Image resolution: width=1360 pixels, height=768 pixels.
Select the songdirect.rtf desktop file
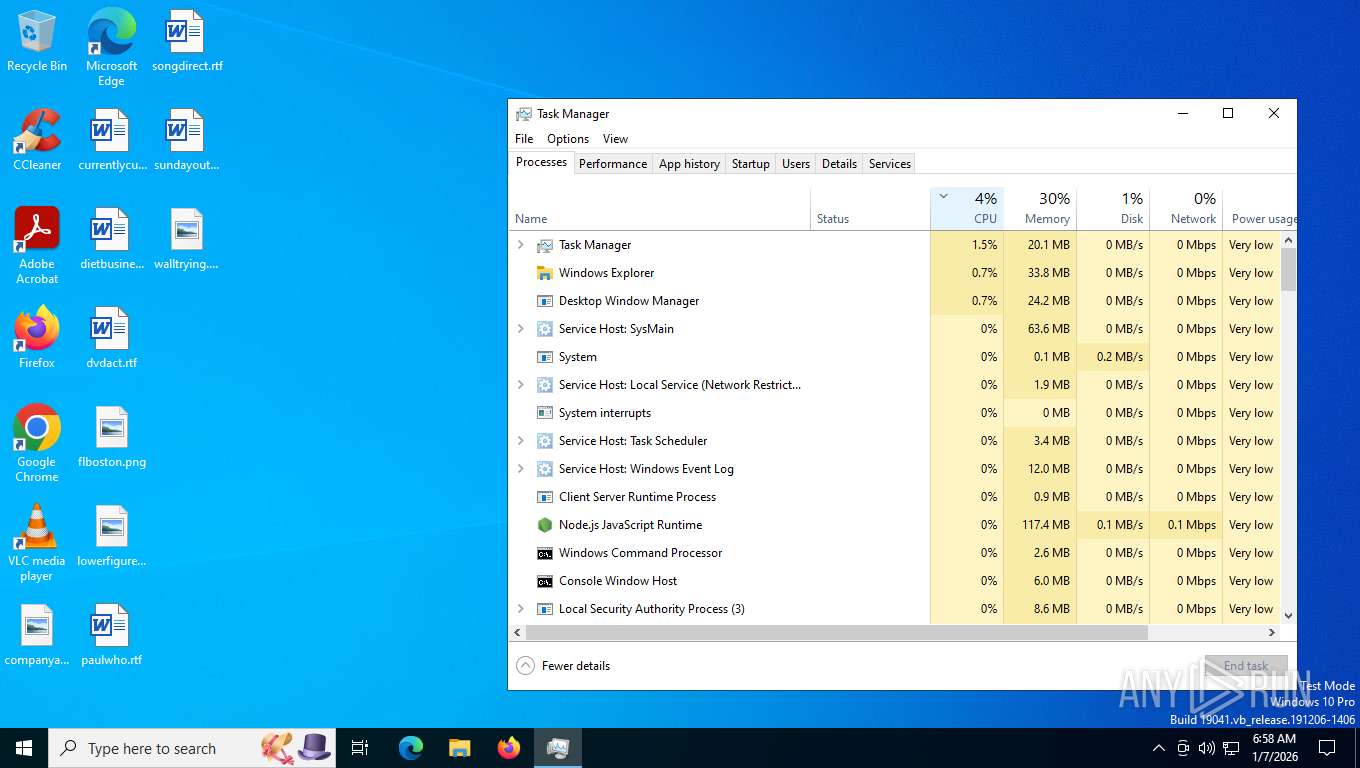pyautogui.click(x=187, y=42)
